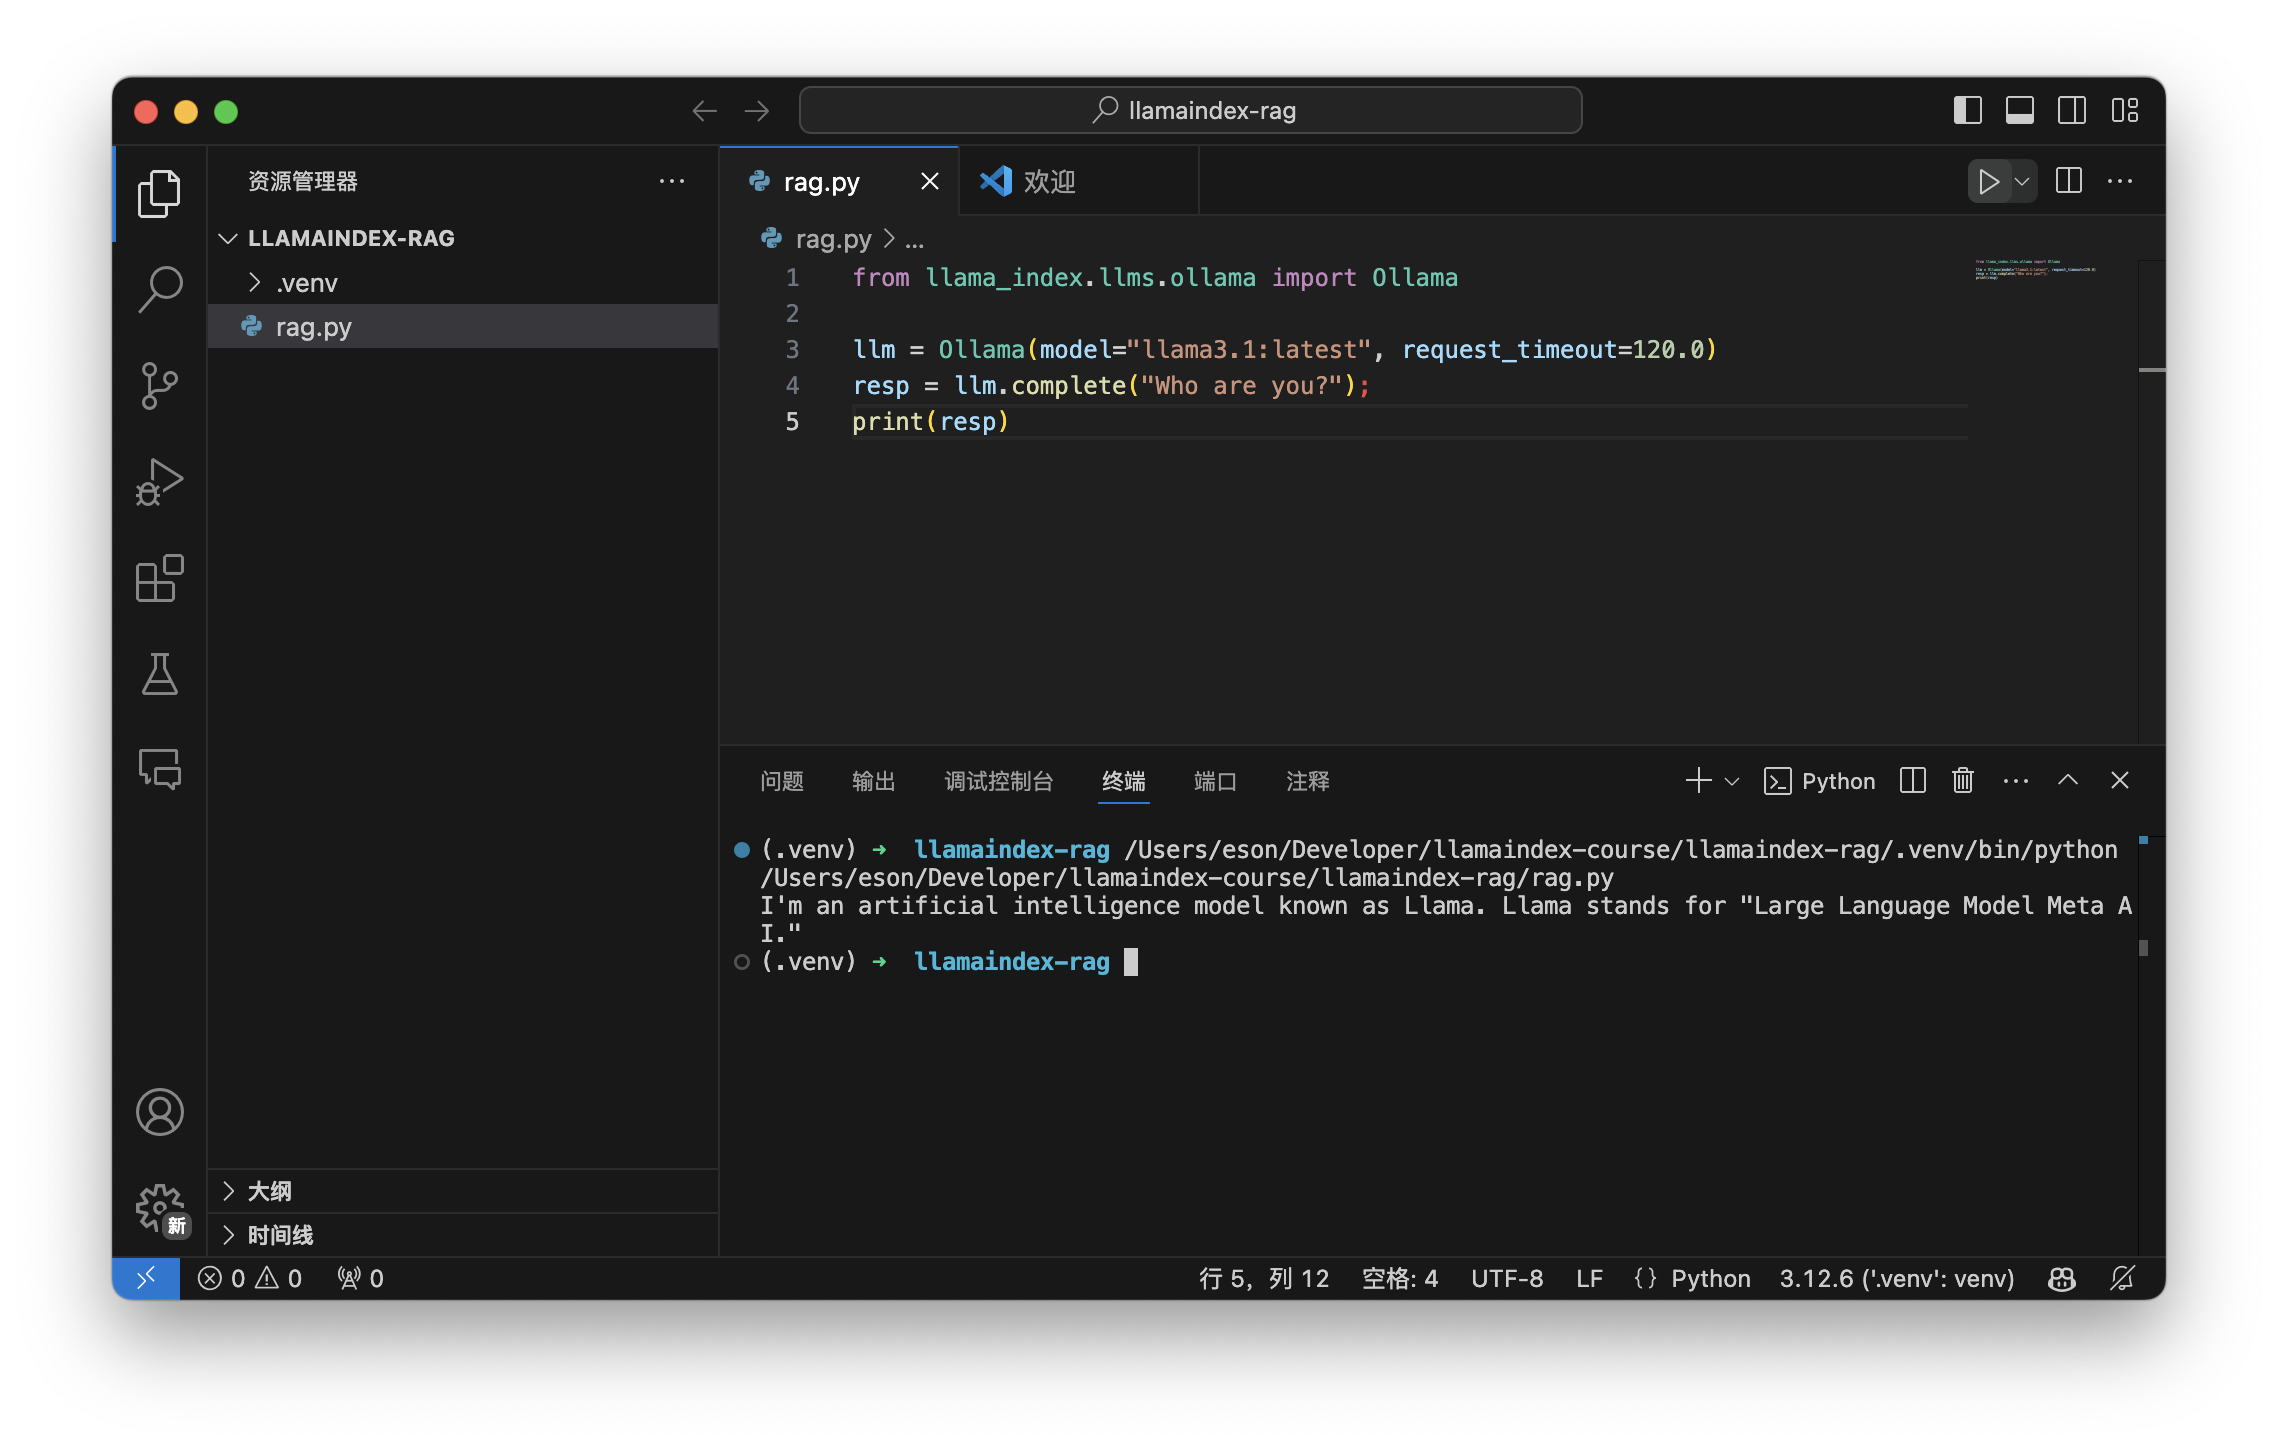Click the 3.12.6 Python interpreter selector

(1896, 1279)
